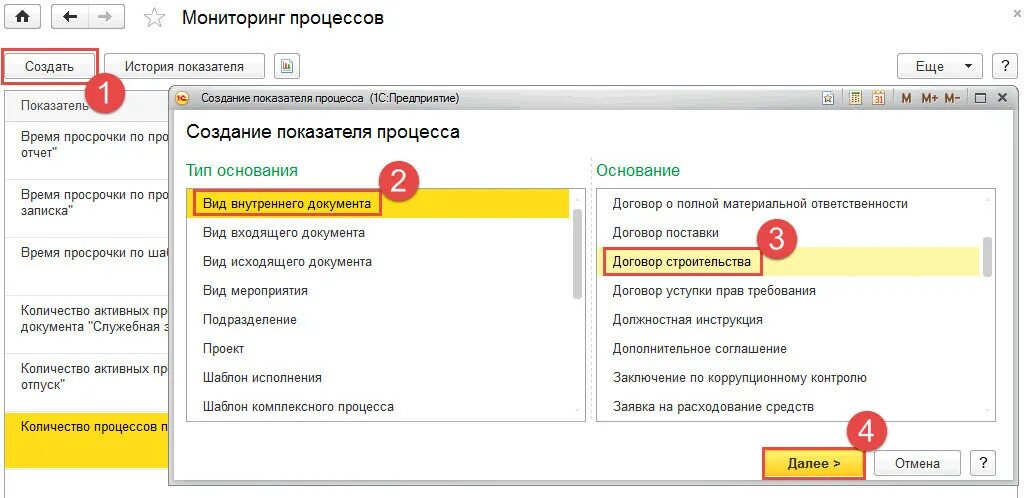This screenshot has height=498, width=1024.
Task: Select Договор поставки in Основание list
Action: tap(788, 232)
